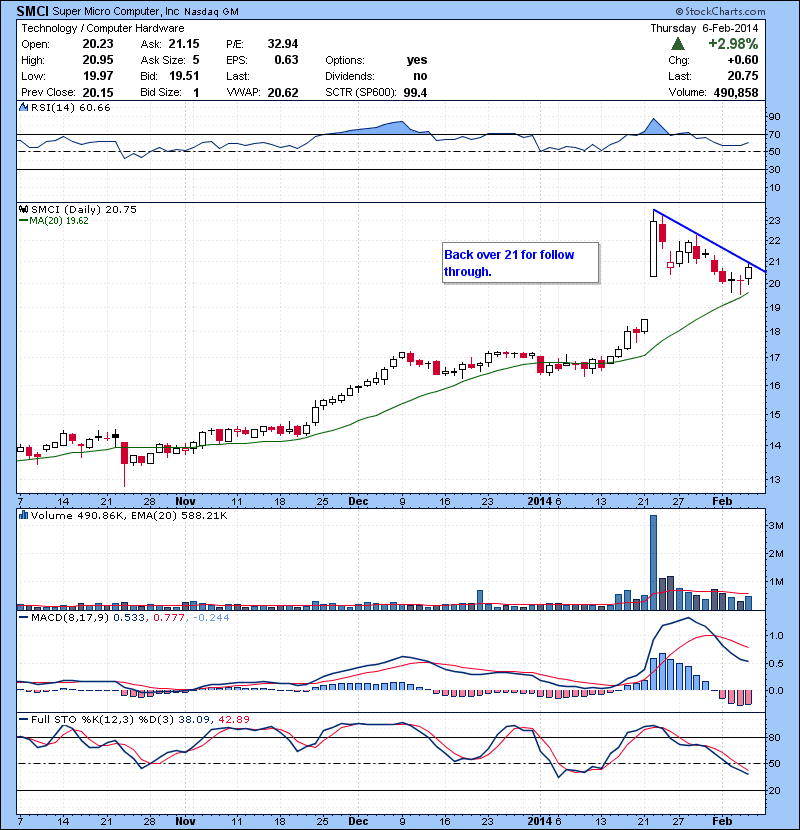800x830 pixels.
Task: Click the Nov label on price axis
Action: (x=185, y=501)
